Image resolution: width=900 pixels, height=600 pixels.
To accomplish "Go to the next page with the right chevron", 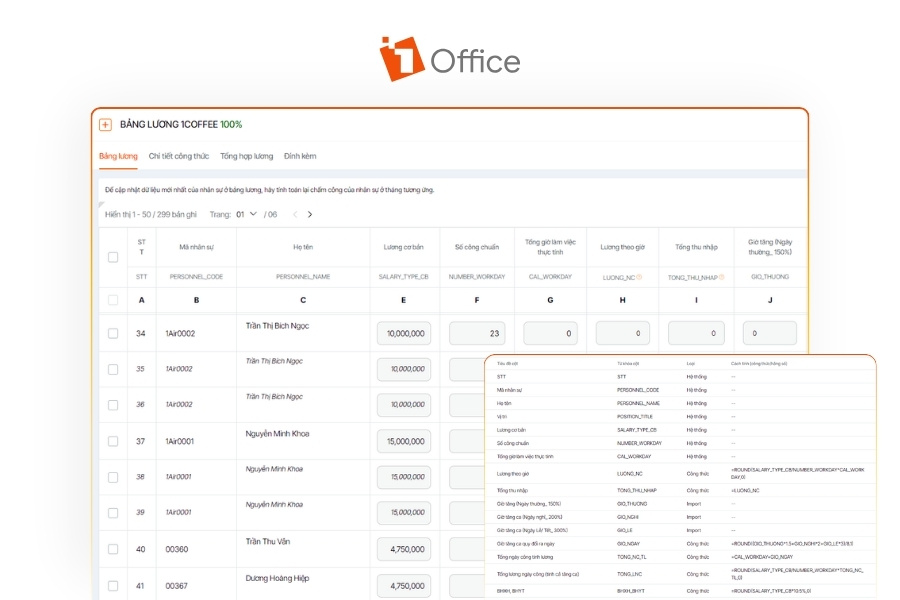I will point(310,214).
